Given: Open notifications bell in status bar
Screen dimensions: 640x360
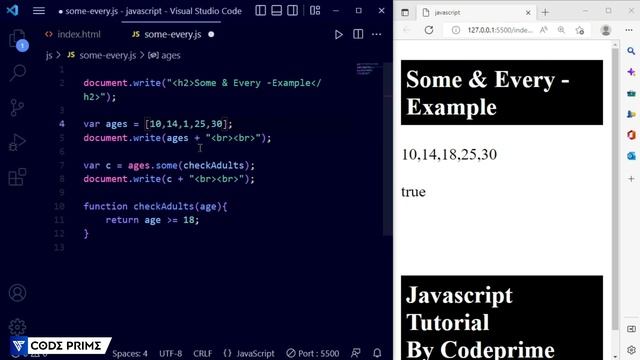Looking at the screenshot, I should tap(377, 353).
